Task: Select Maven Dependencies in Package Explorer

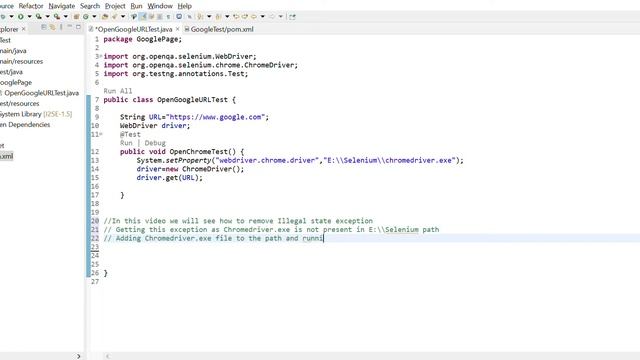Action: [25, 125]
